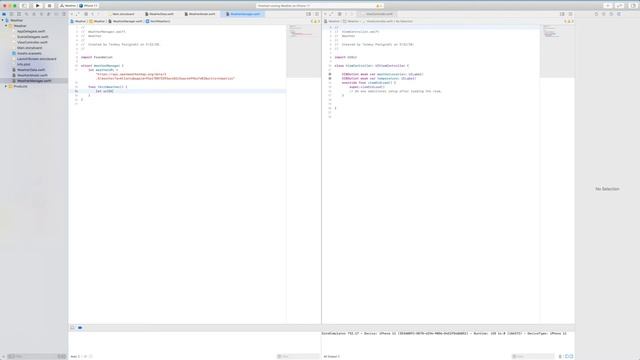
Task: Select Assets.xcassets in navigator
Action: pyautogui.click(x=29, y=53)
